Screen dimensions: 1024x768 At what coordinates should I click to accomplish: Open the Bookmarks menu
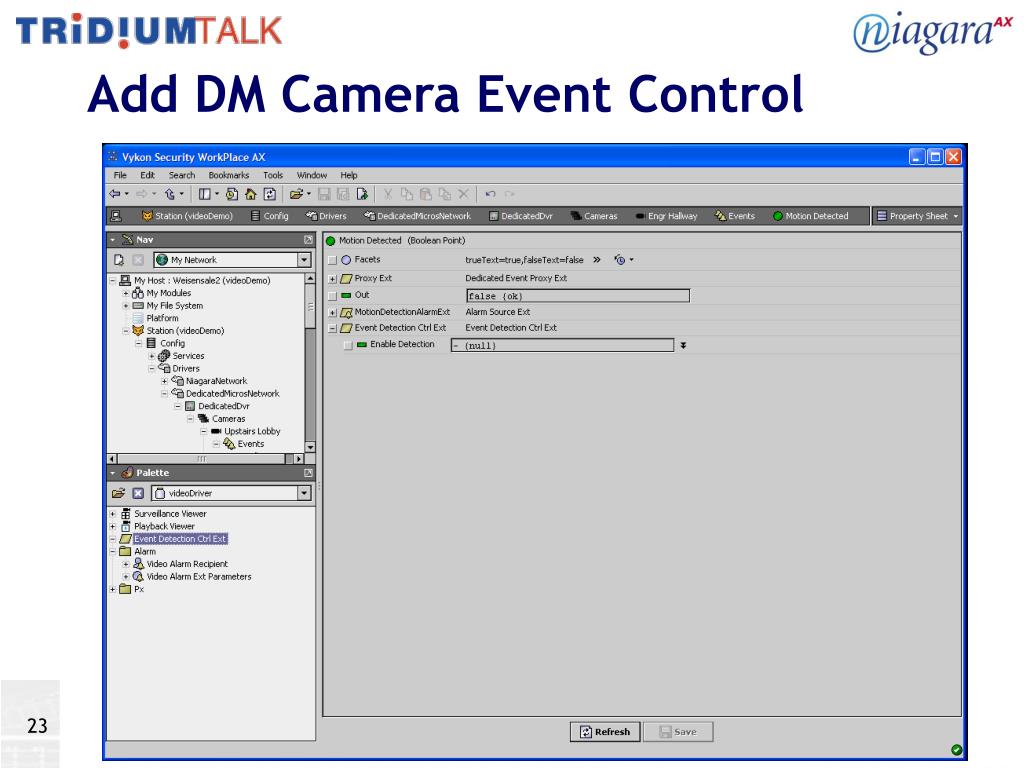(x=229, y=175)
